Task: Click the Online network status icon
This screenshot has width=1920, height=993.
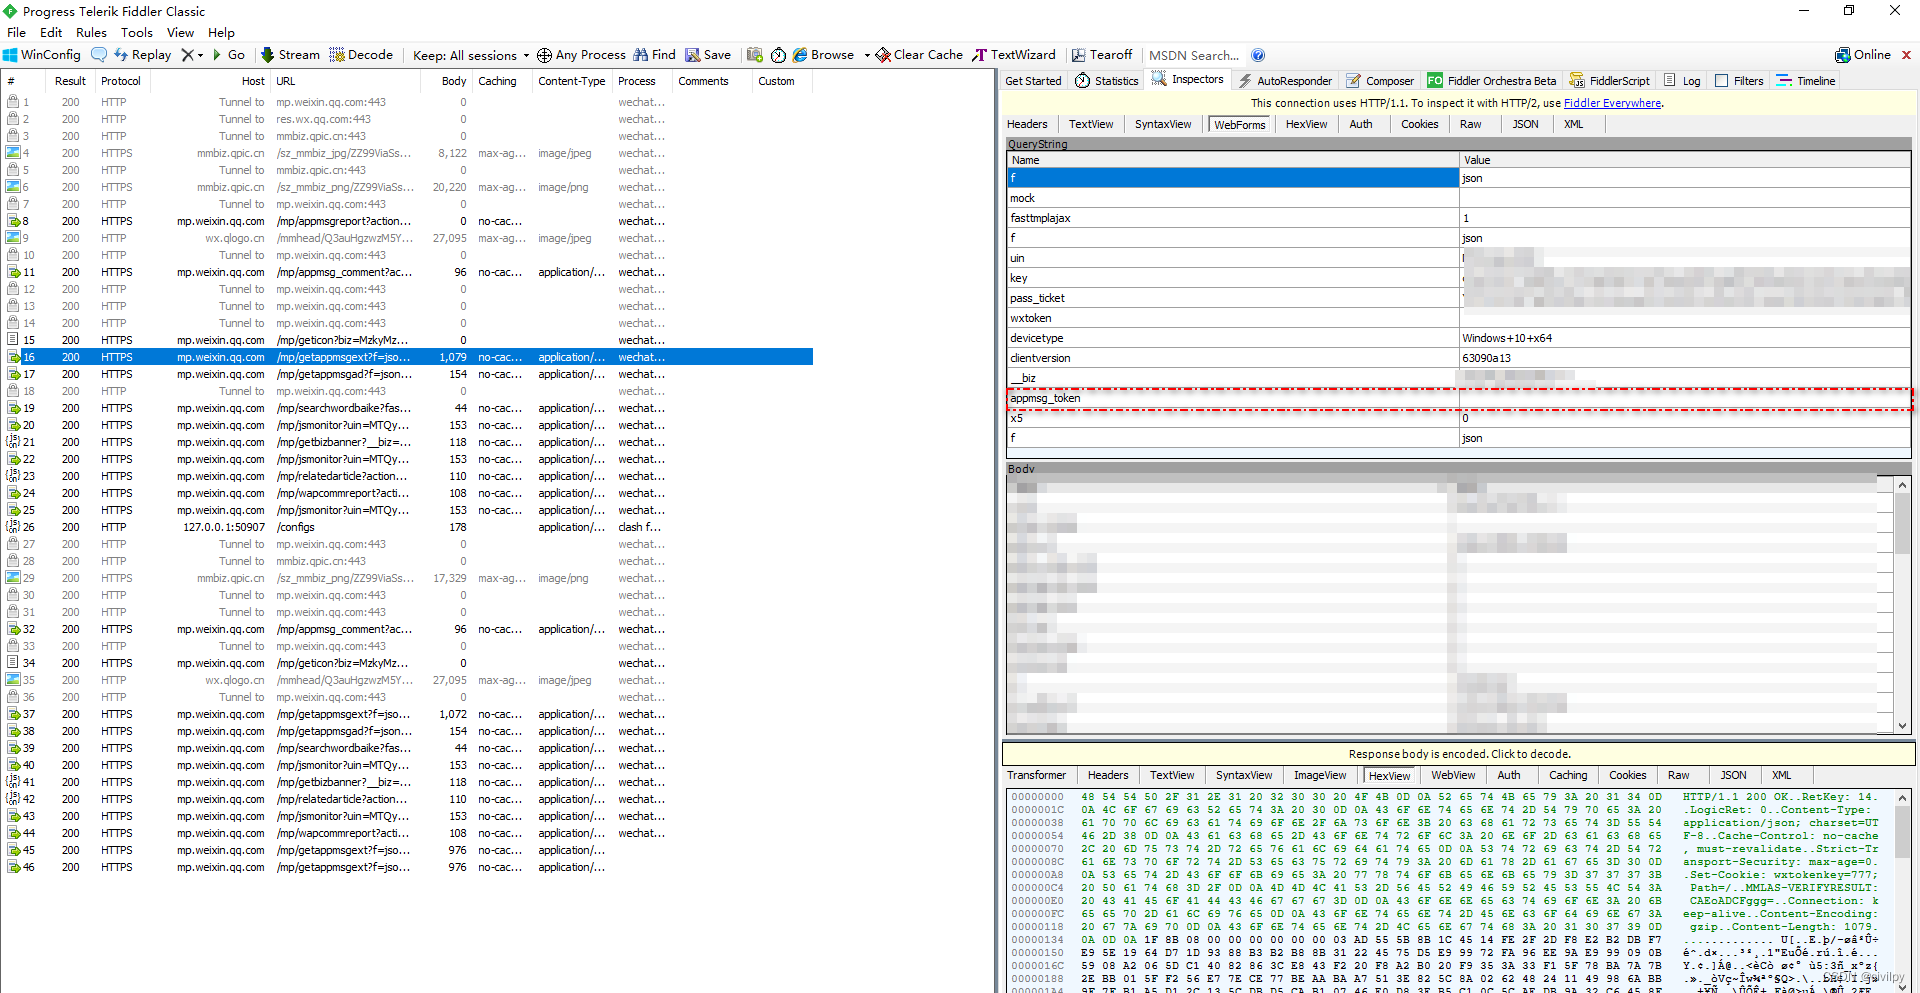Action: coord(1842,55)
